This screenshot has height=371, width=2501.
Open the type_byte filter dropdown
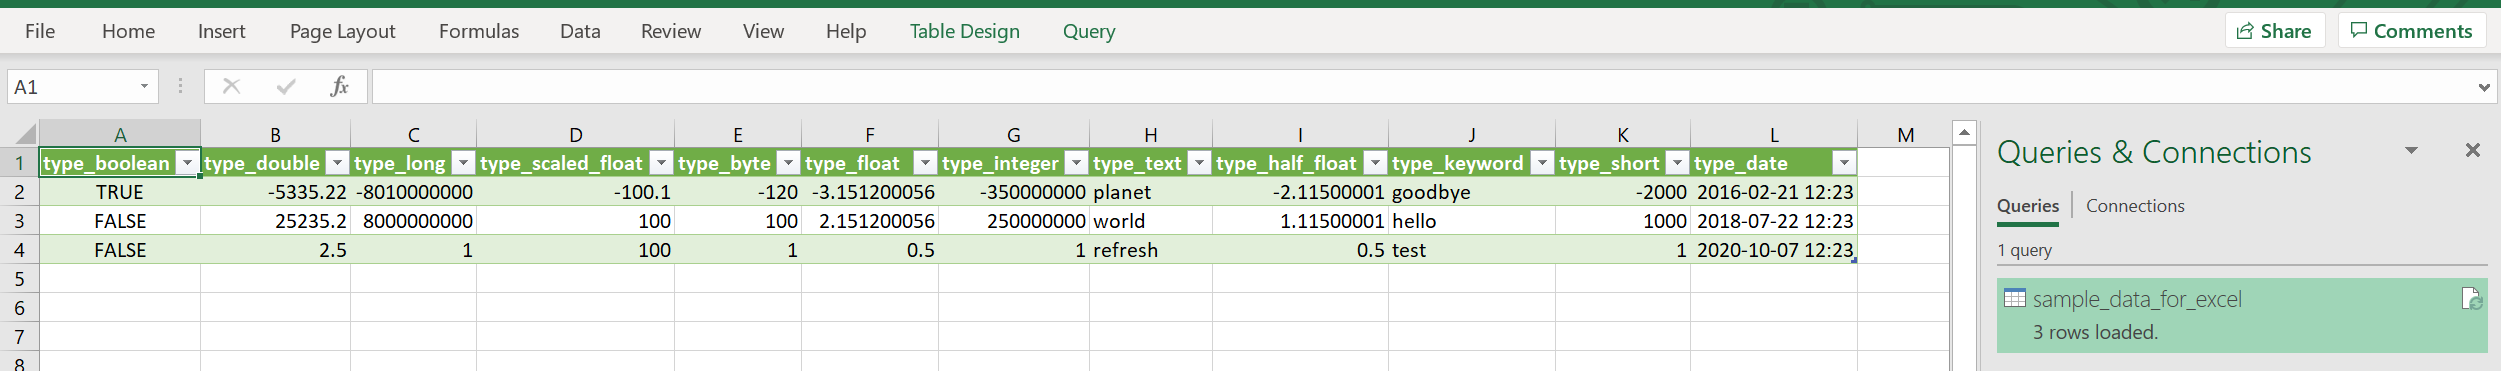tap(788, 163)
